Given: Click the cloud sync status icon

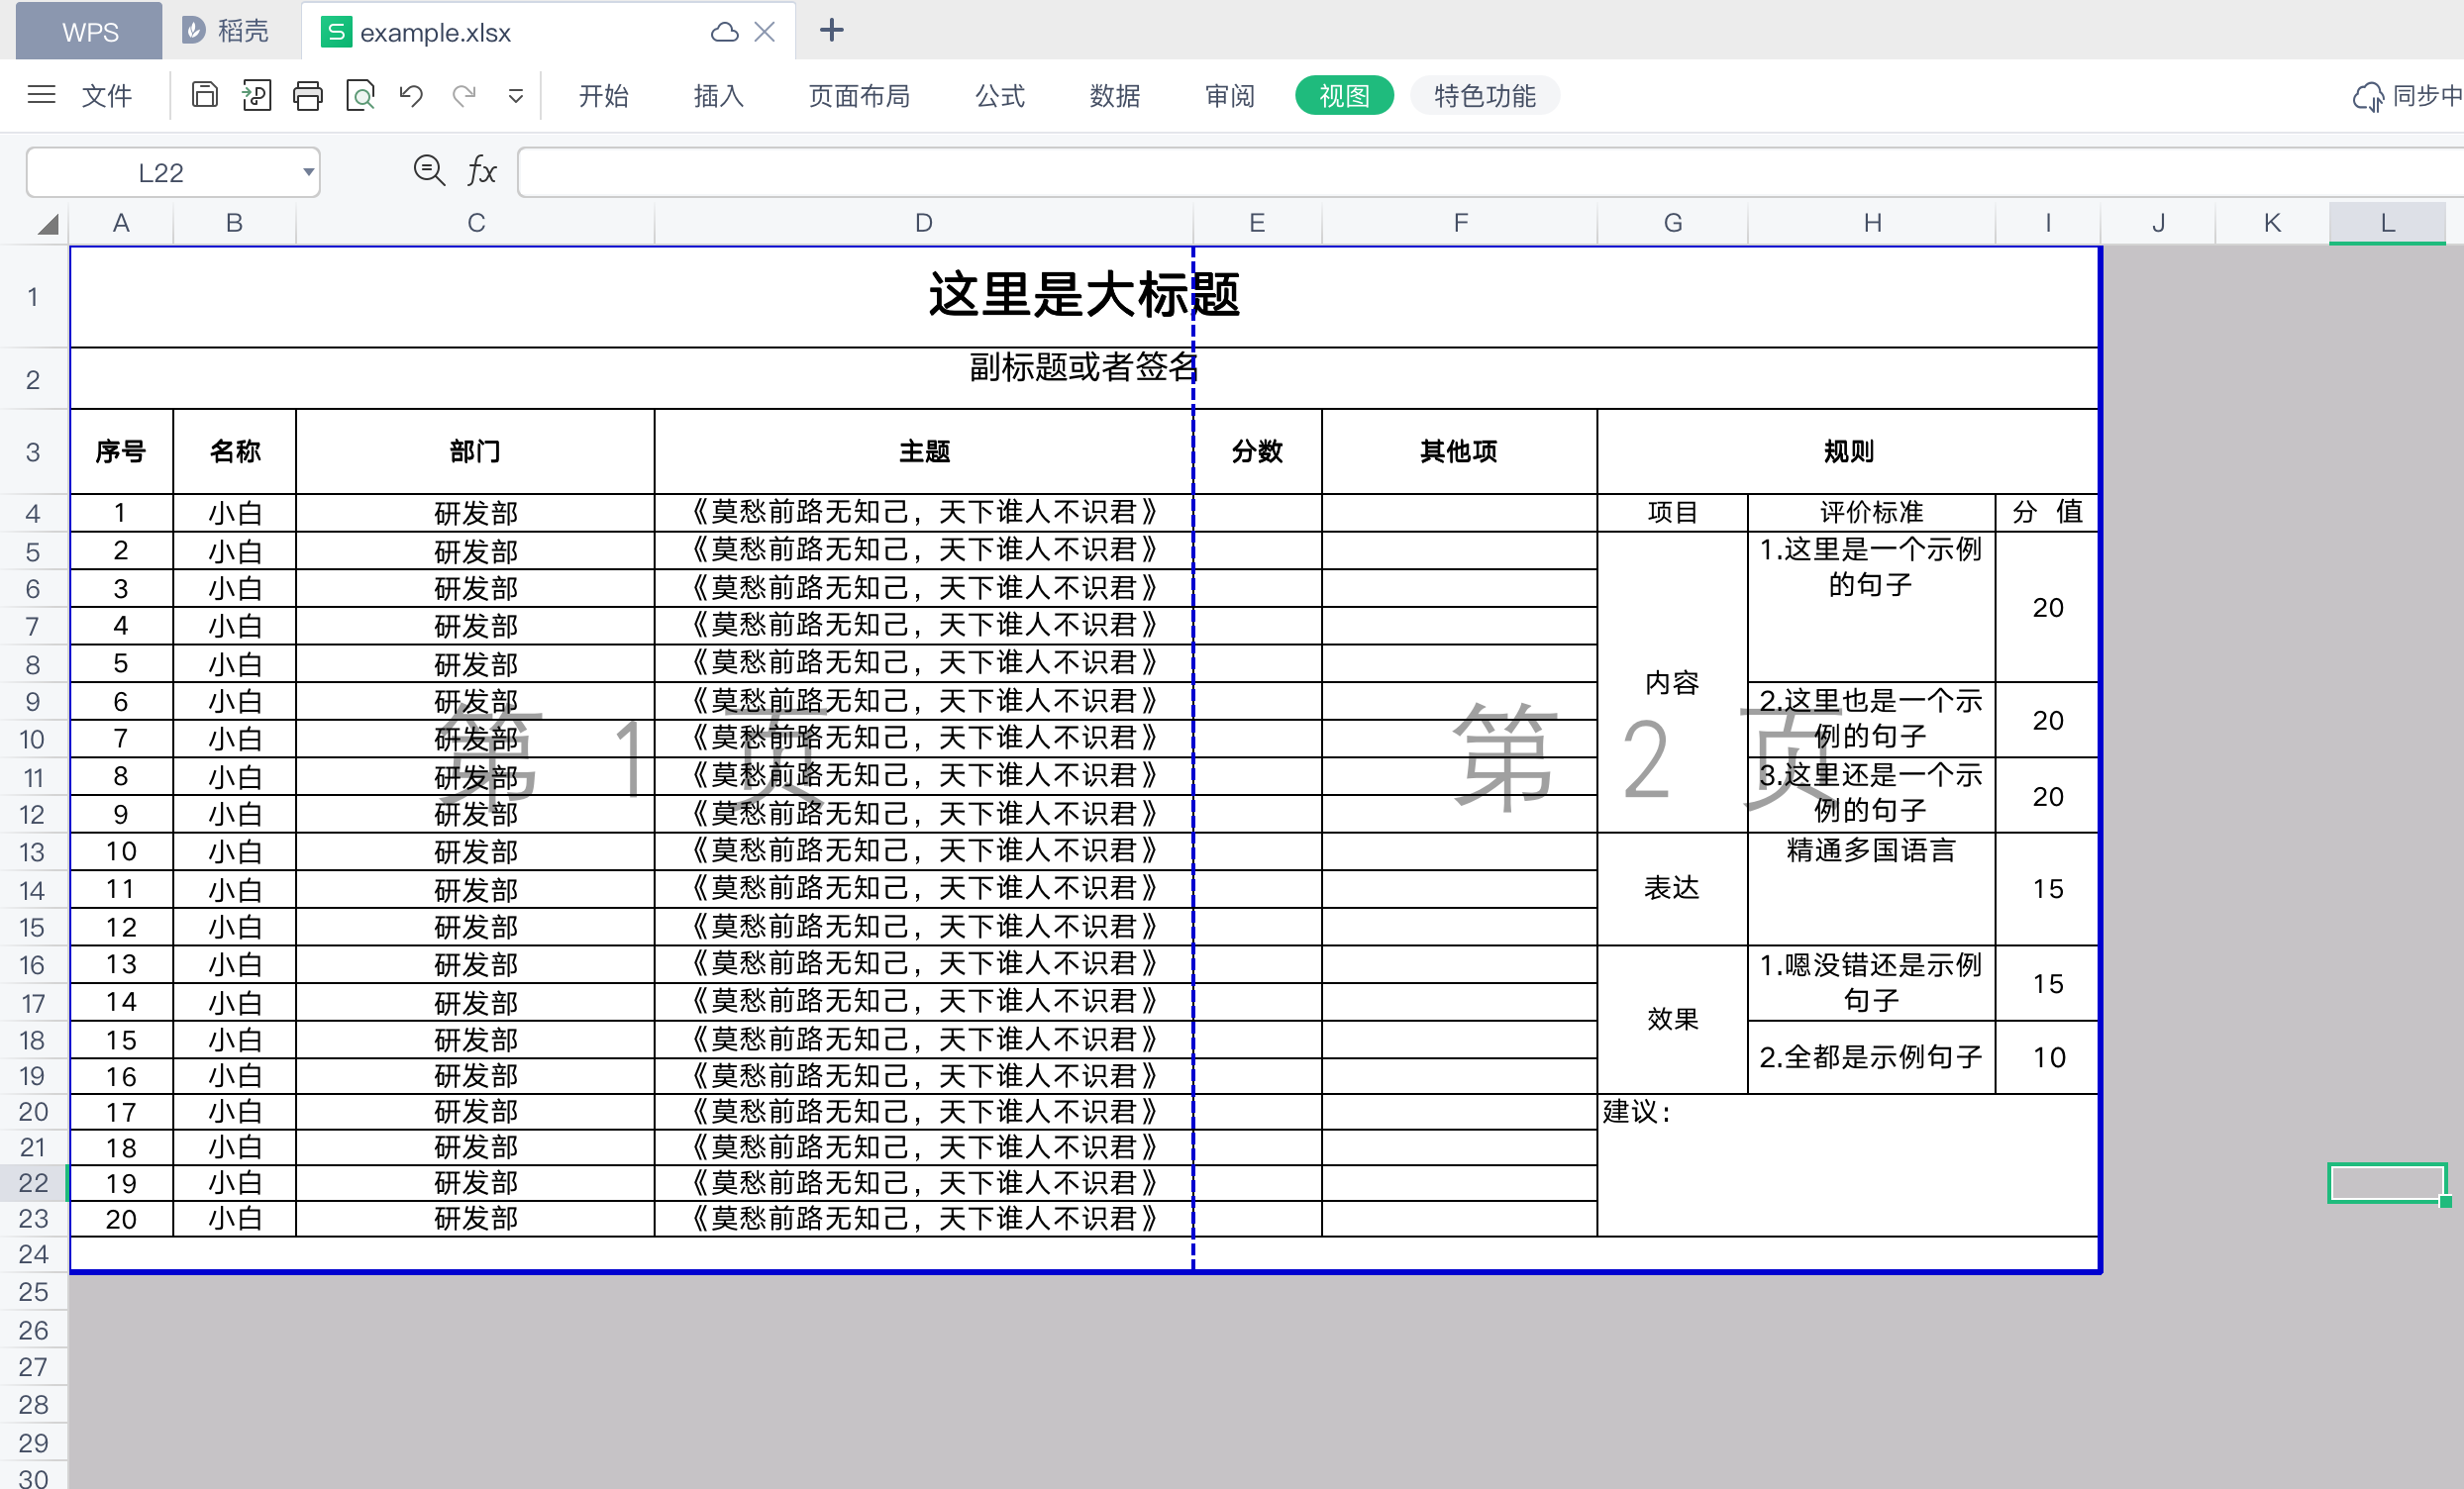Looking at the screenshot, I should (2367, 96).
